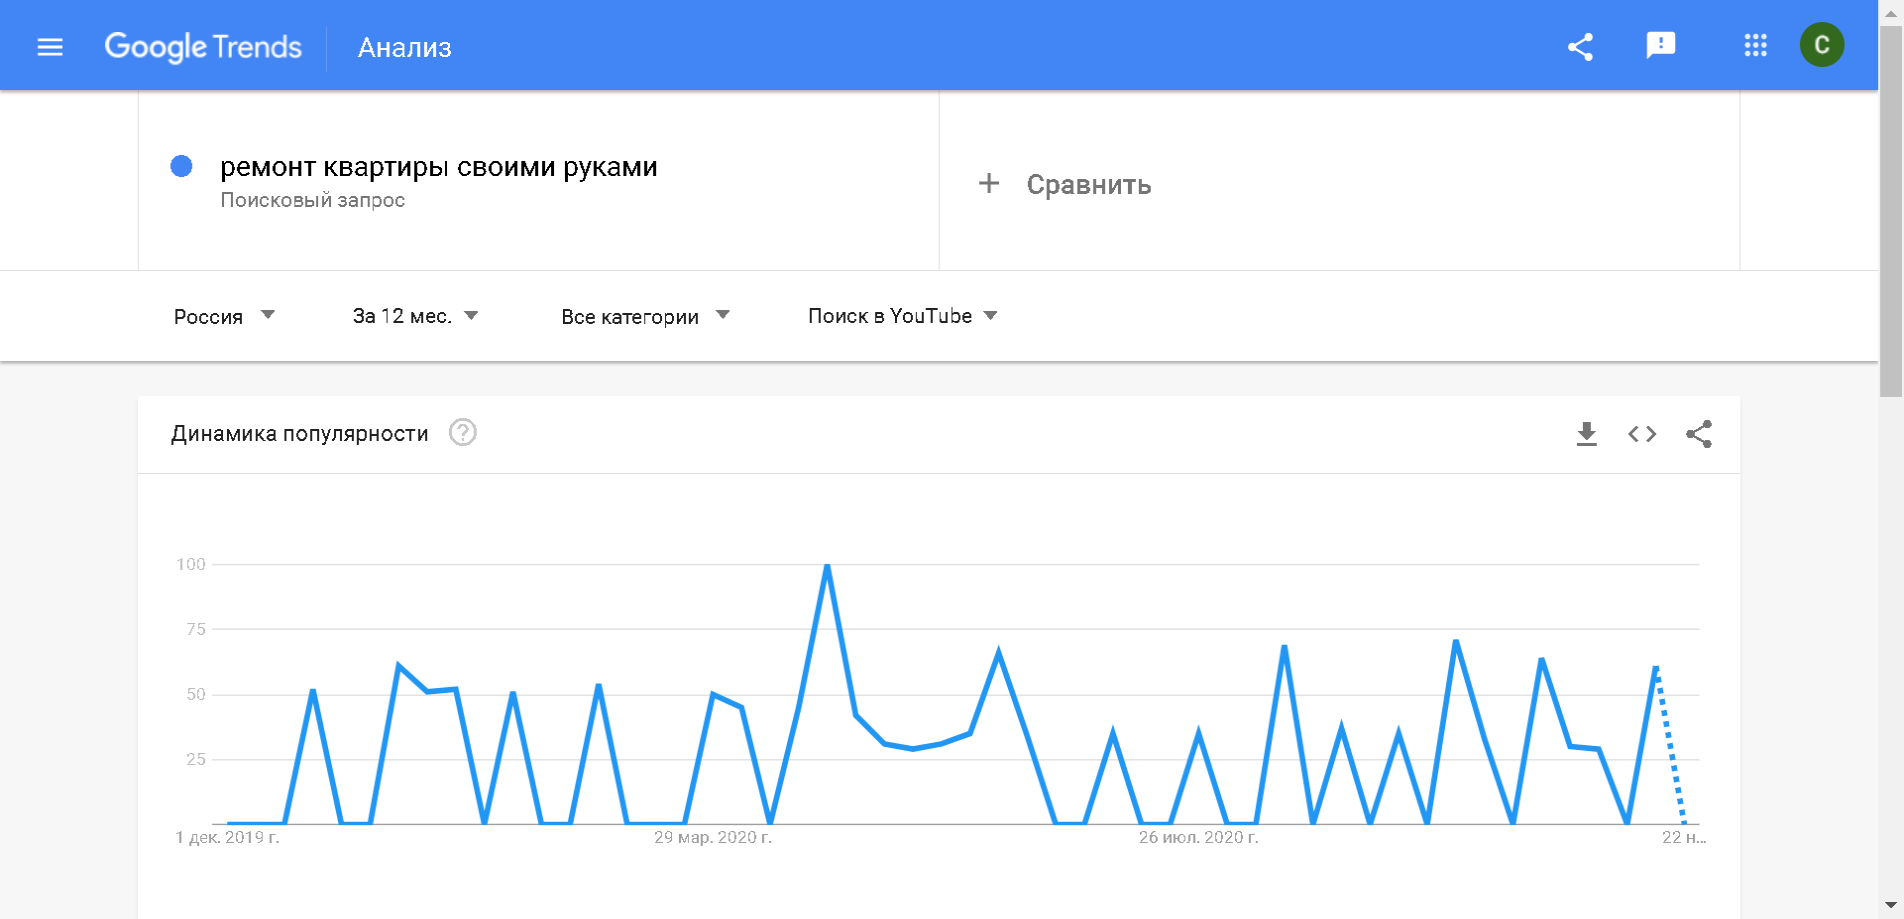Click the plus icon beside Сравнить
The width and height of the screenshot is (1904, 919).
pos(988,184)
